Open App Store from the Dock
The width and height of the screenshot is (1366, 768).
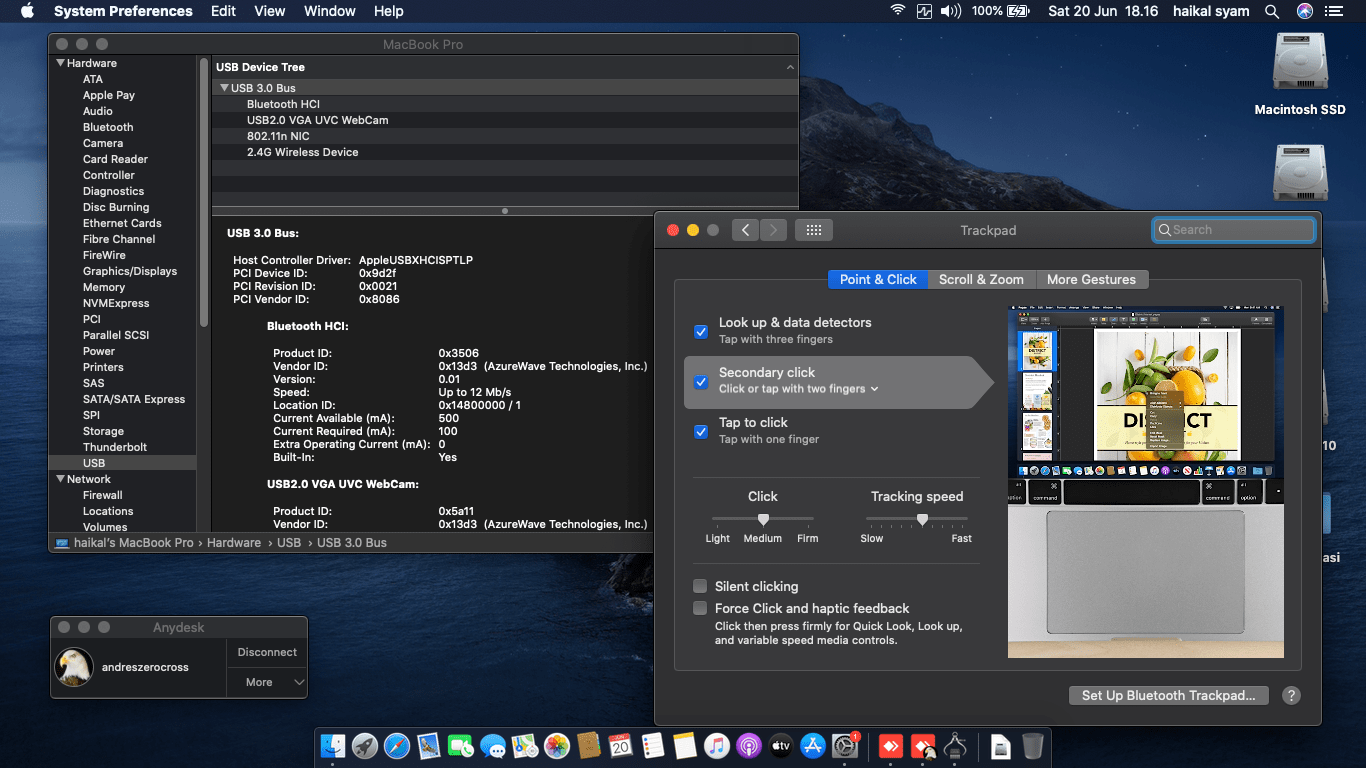(813, 745)
